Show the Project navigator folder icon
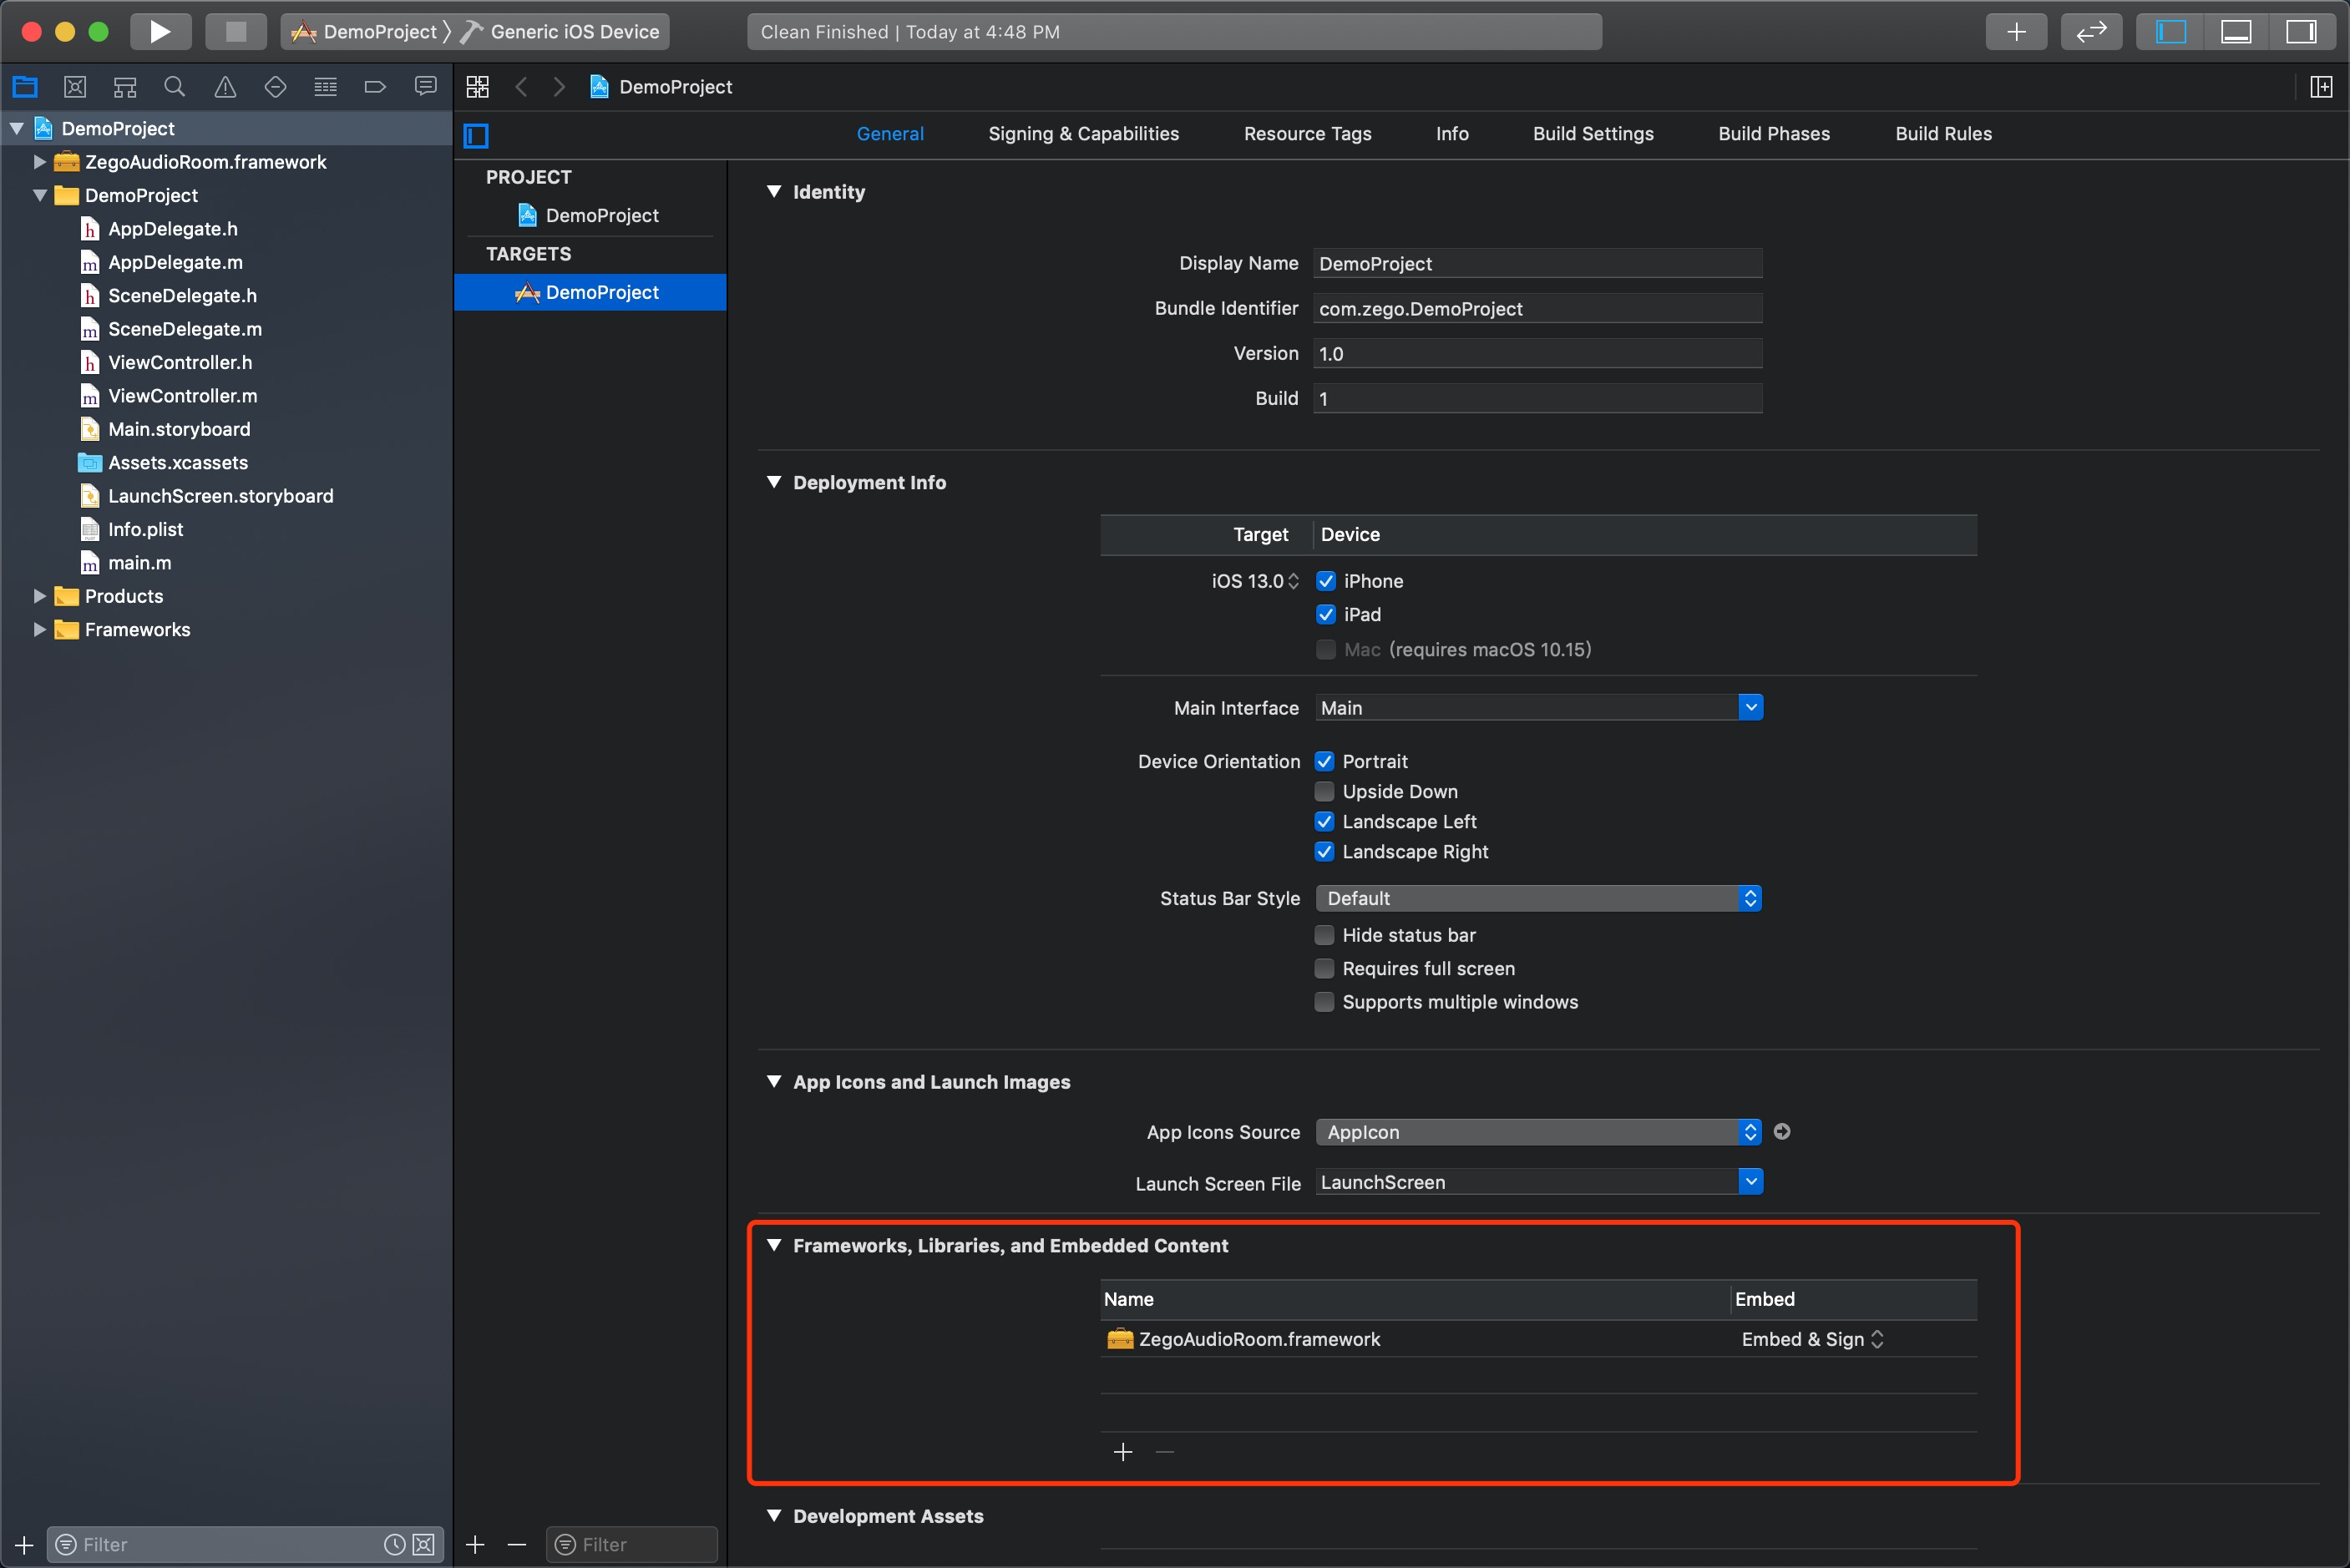 tap(25, 87)
